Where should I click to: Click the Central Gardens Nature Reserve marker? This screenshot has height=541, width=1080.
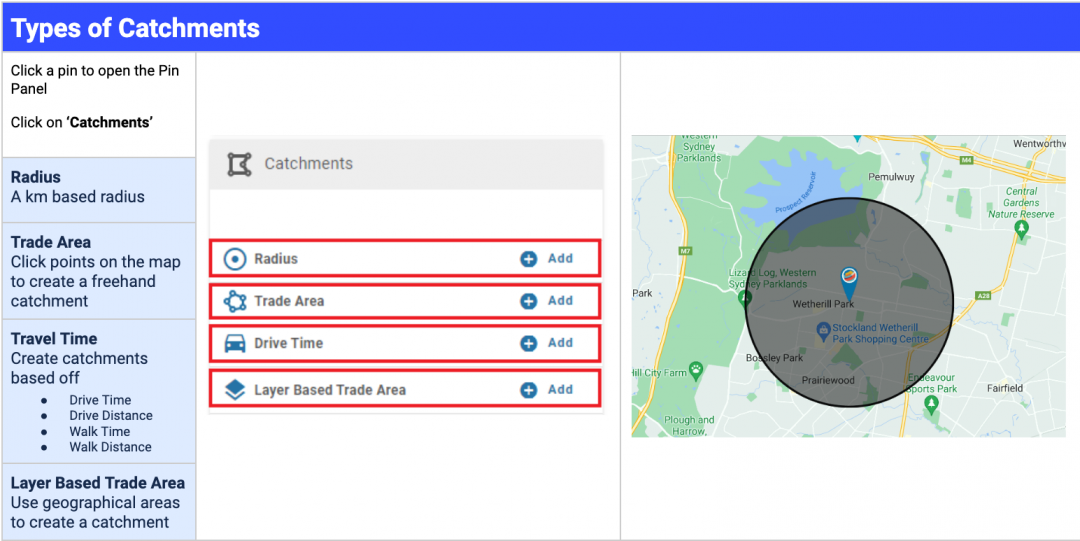[x=1021, y=229]
